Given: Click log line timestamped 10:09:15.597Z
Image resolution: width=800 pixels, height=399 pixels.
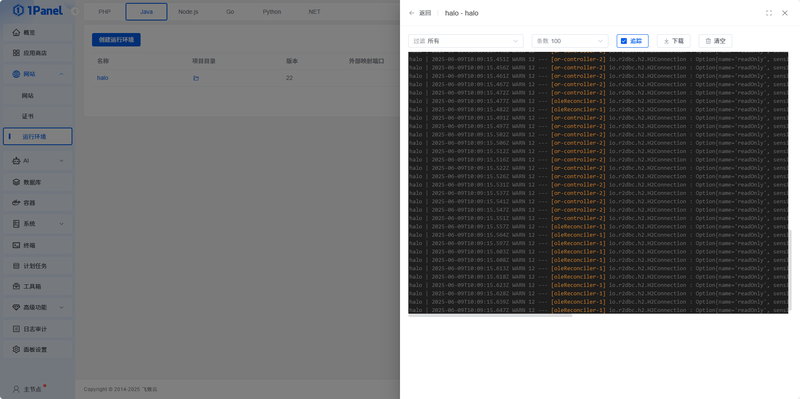Looking at the screenshot, I should click(598, 243).
